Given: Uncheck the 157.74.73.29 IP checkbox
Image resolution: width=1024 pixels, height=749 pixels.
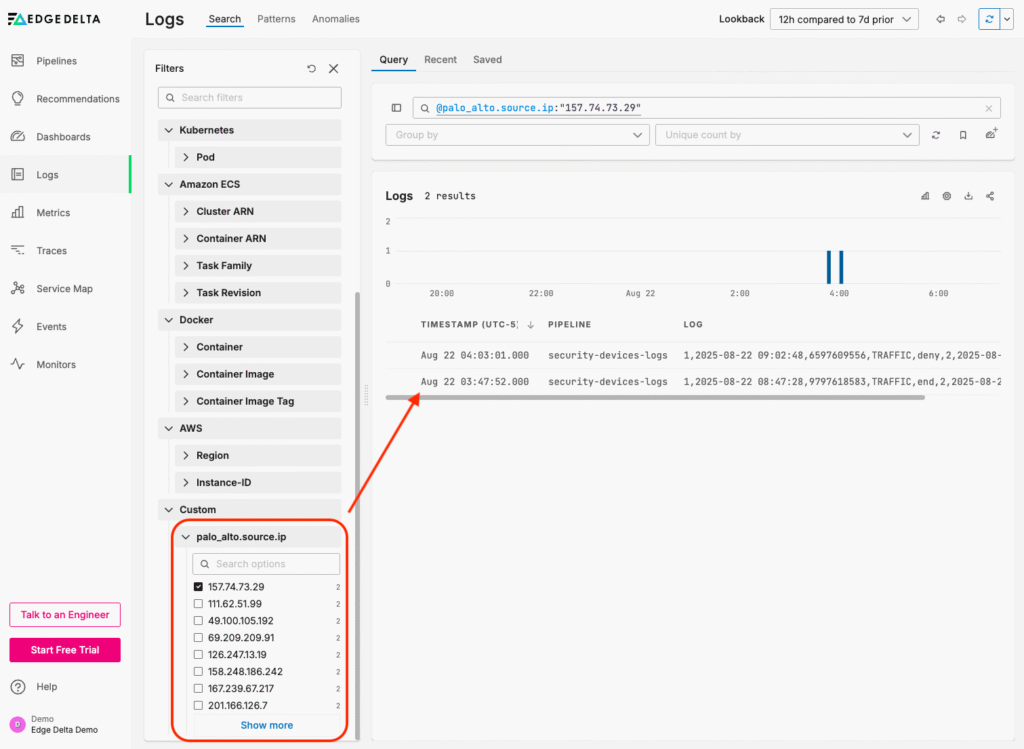Looking at the screenshot, I should coord(198,587).
